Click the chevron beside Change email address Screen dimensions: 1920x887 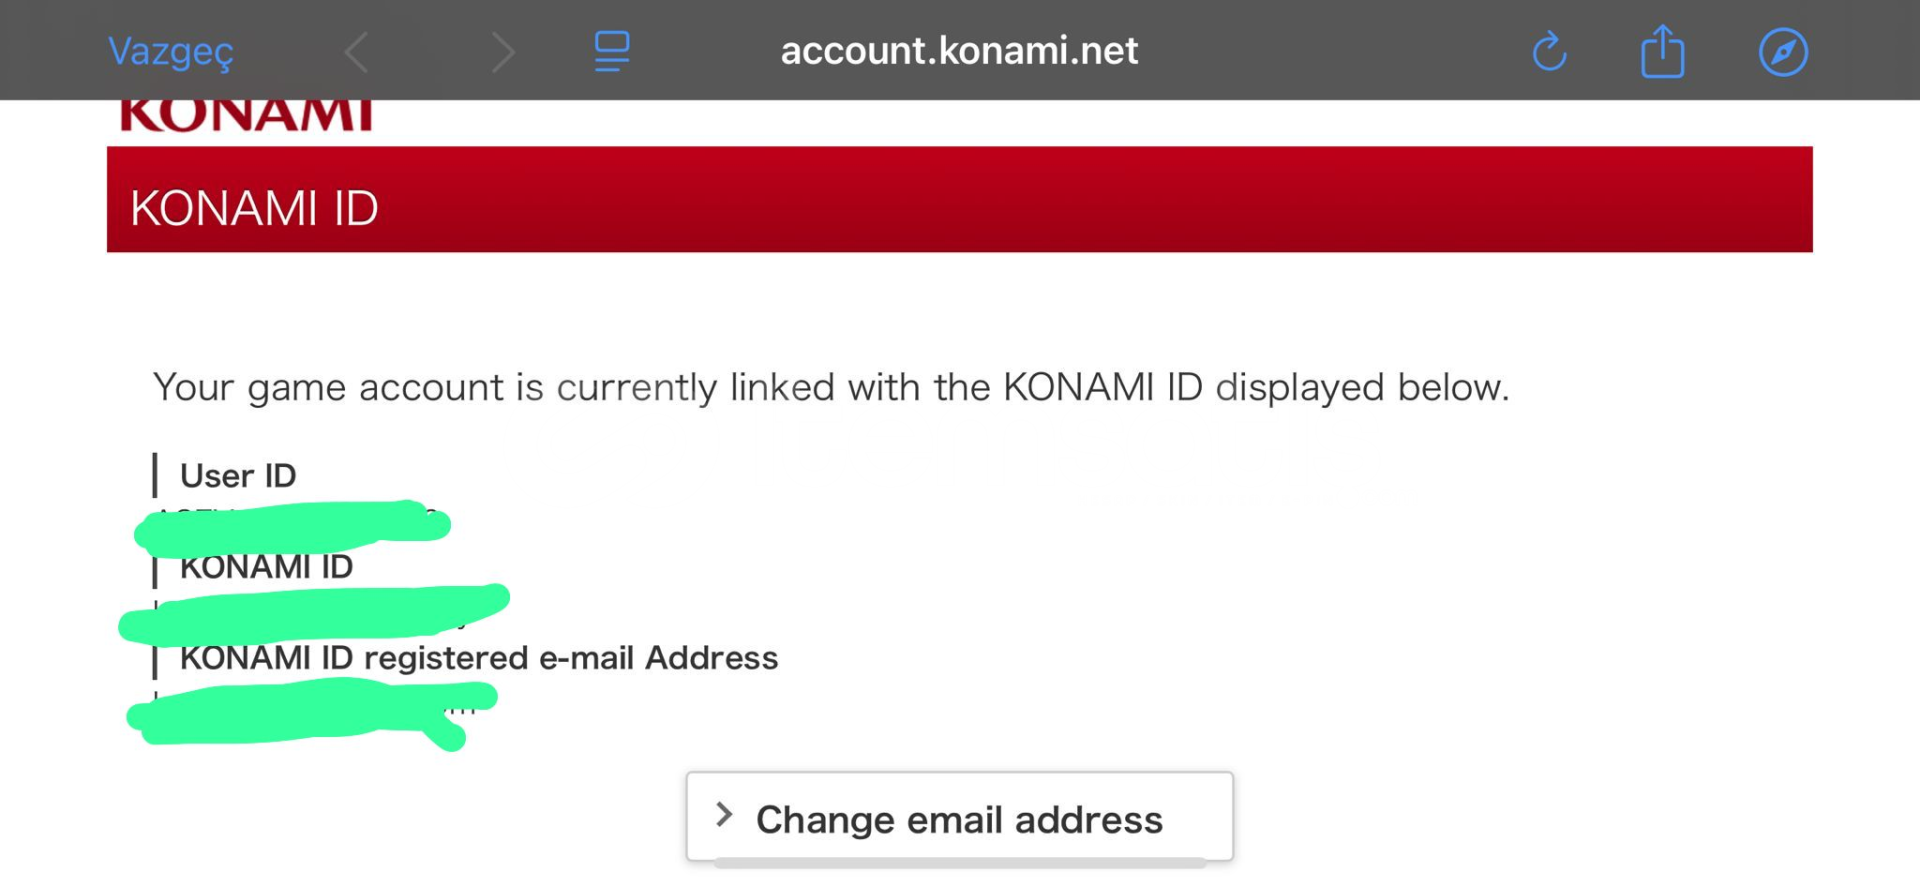[725, 816]
